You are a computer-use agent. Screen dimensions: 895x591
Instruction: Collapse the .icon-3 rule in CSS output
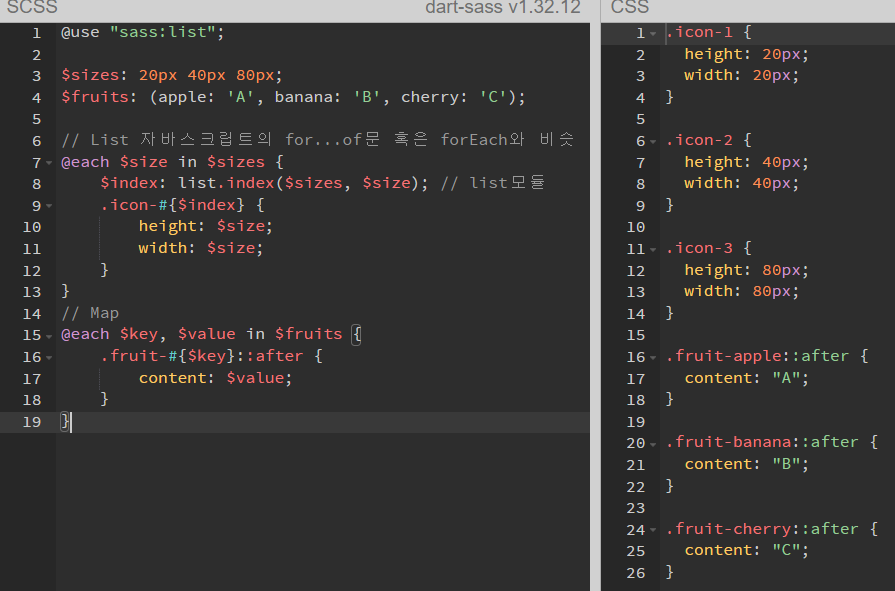coord(653,249)
